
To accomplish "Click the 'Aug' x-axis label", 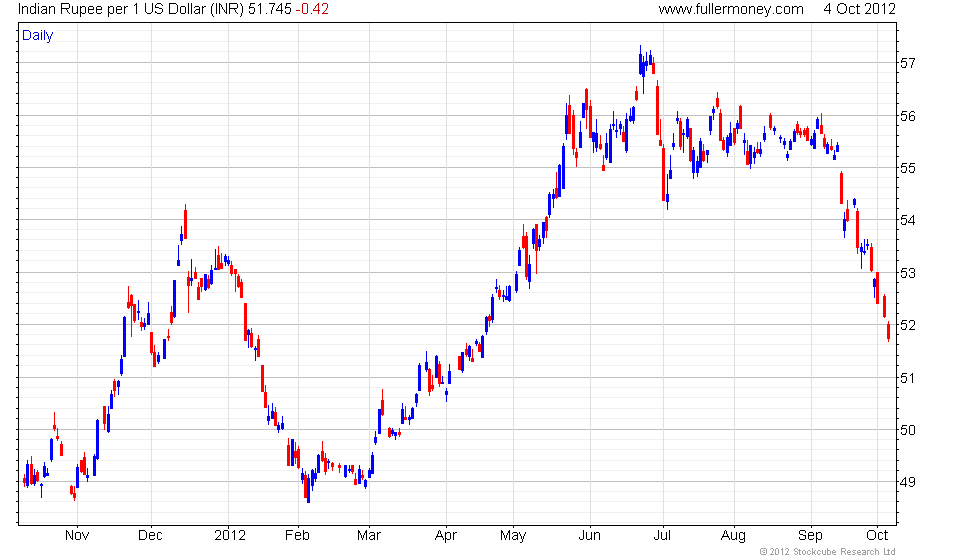I will pos(733,536).
